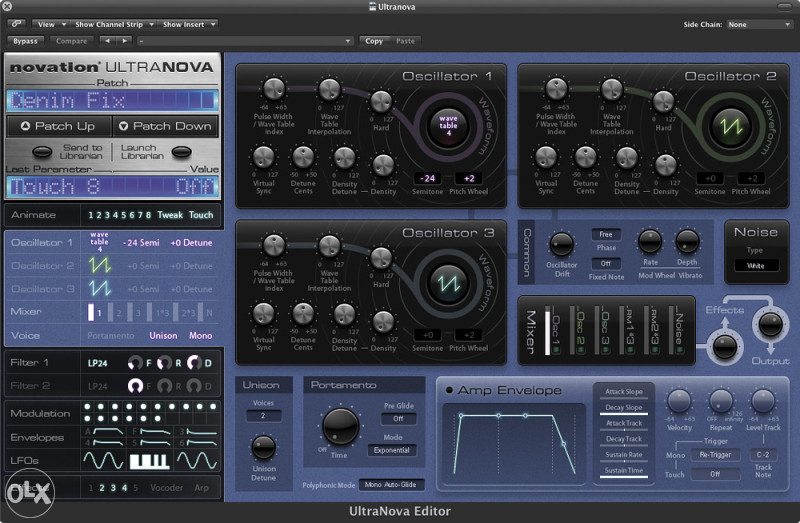Click the Oscillator 1 waveform selector 'wave table 4'
Viewport: 800px width, 523px height.
(448, 126)
